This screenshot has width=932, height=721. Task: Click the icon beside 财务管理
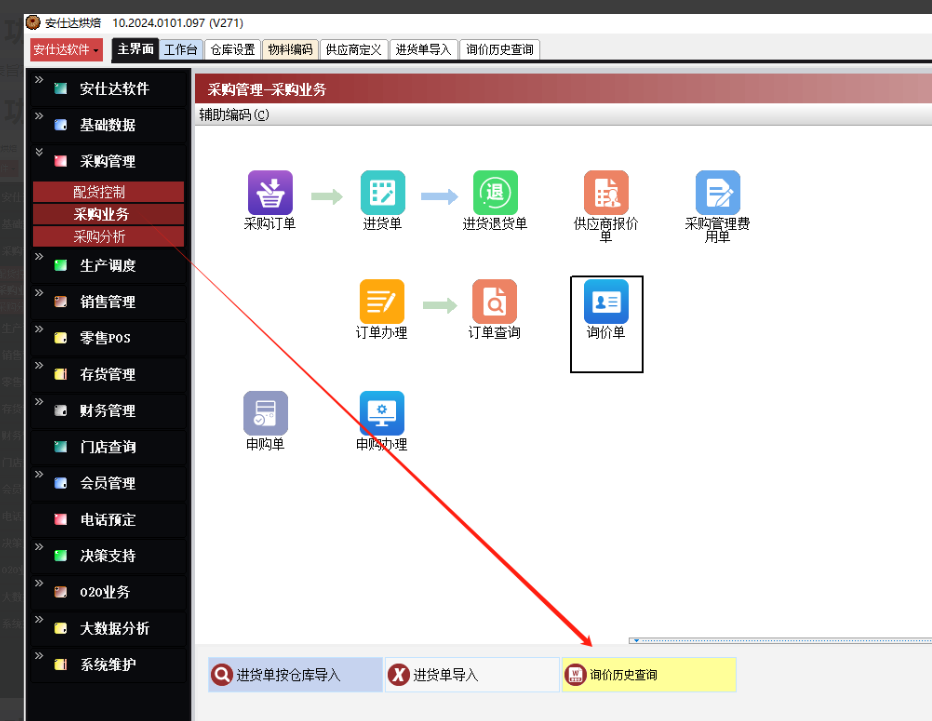[x=61, y=410]
